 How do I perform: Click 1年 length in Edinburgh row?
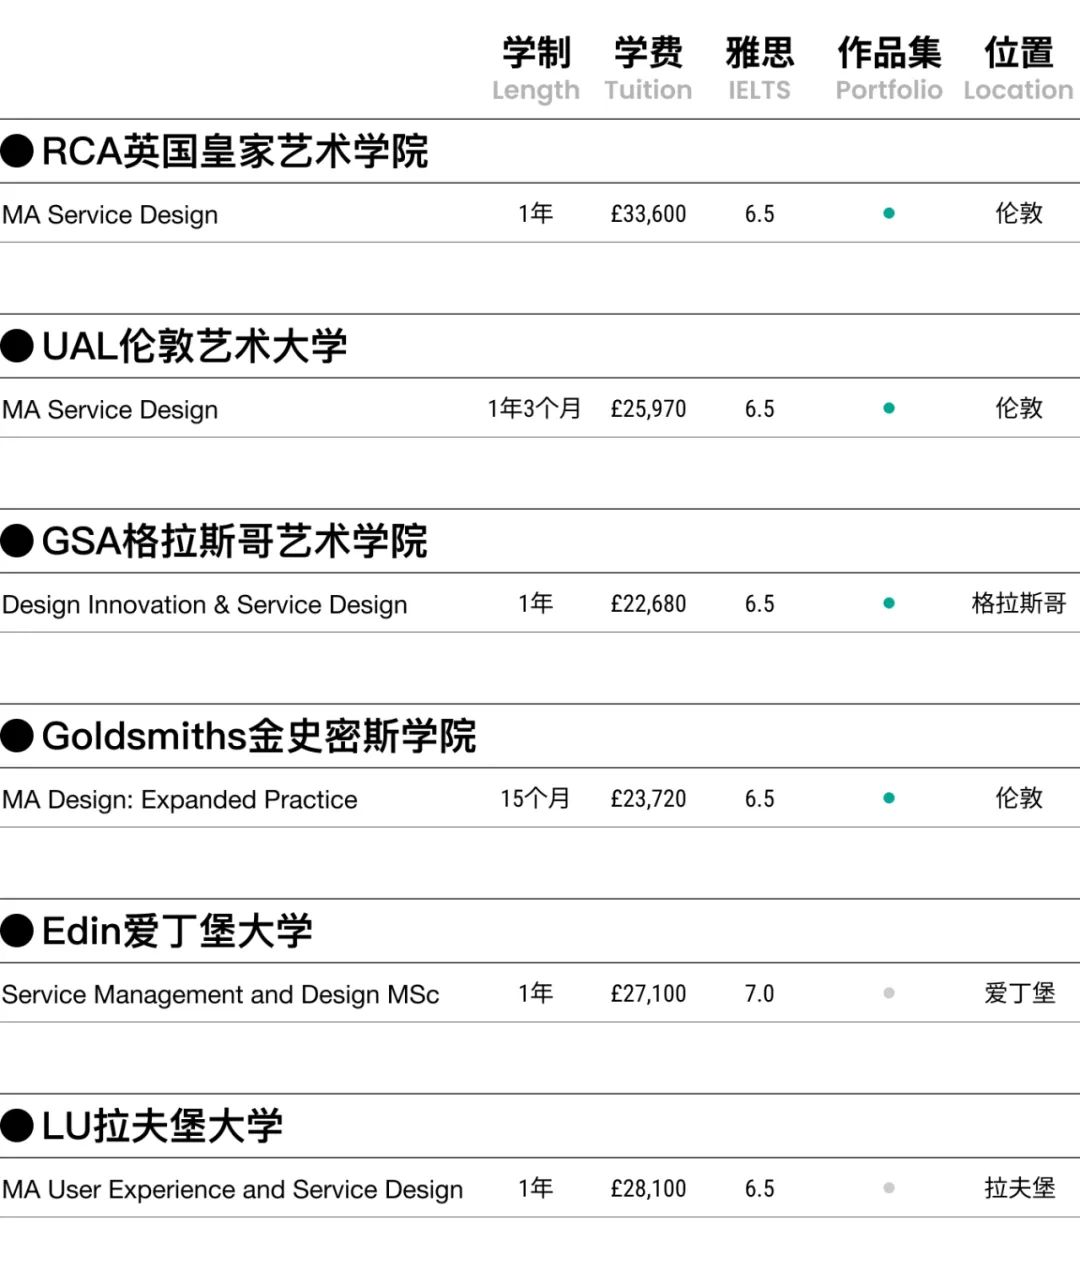click(535, 993)
